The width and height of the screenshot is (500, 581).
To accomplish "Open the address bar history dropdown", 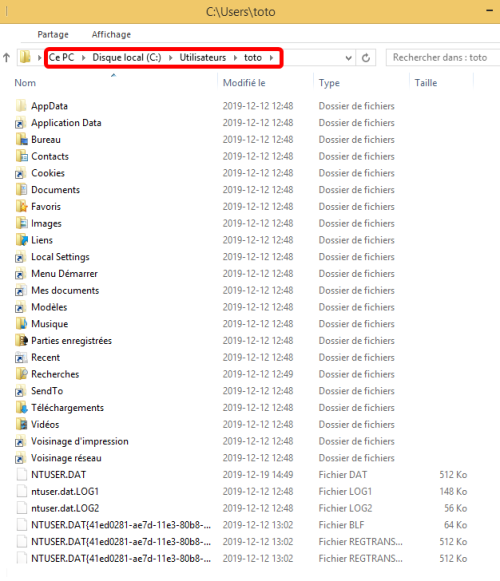I will [x=348, y=58].
